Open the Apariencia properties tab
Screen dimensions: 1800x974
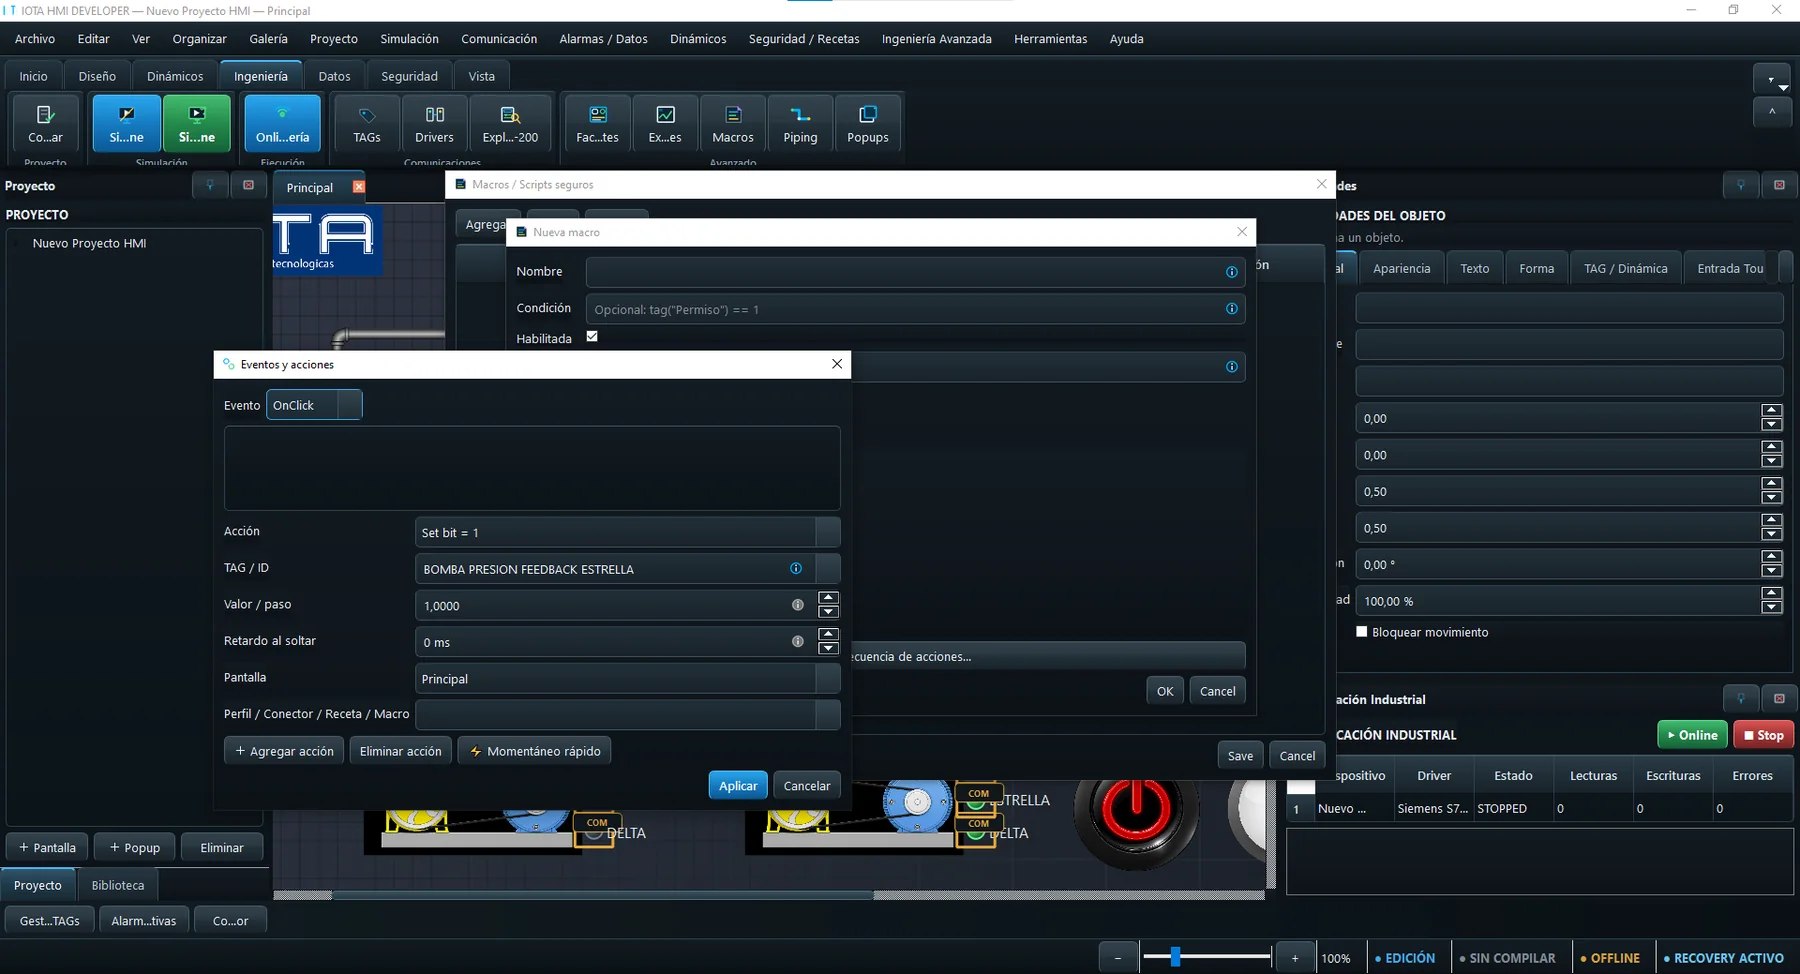1401,268
